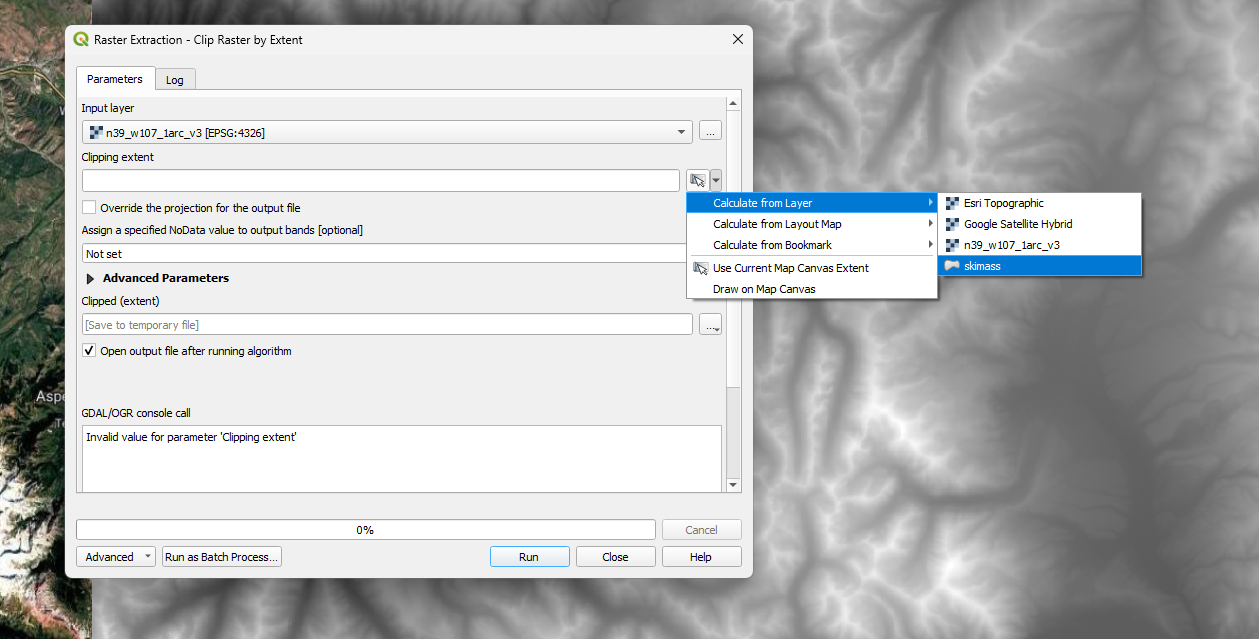Choose Draw on Map Canvas option
1259x639 pixels.
[x=763, y=289]
